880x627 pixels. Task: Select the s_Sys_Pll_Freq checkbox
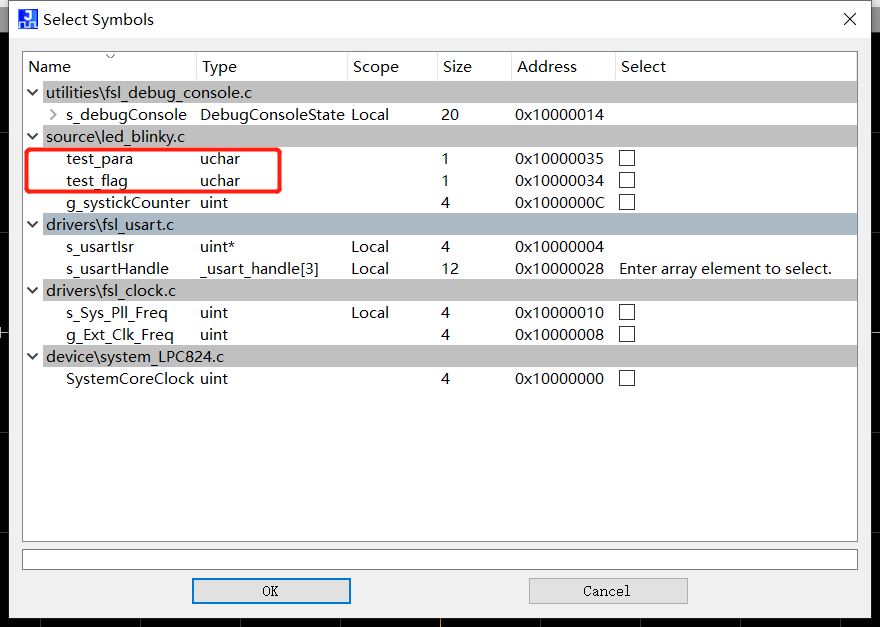tap(627, 312)
